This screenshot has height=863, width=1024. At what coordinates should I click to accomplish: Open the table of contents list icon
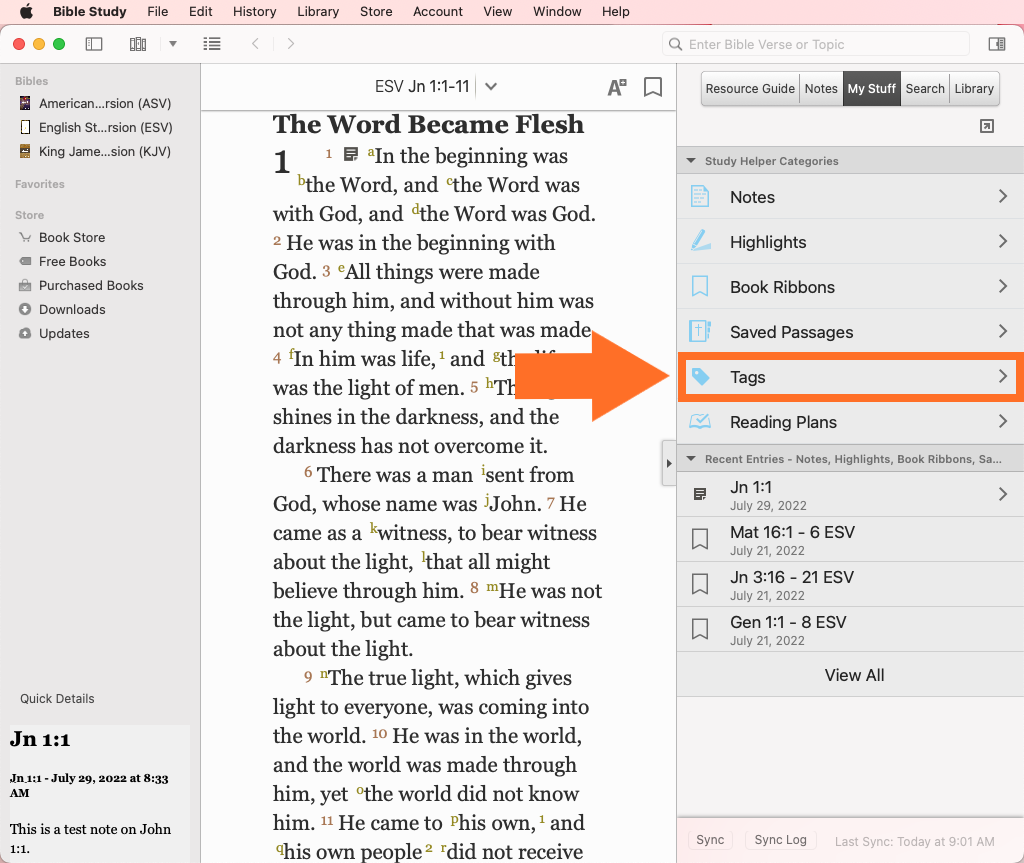[x=212, y=44]
